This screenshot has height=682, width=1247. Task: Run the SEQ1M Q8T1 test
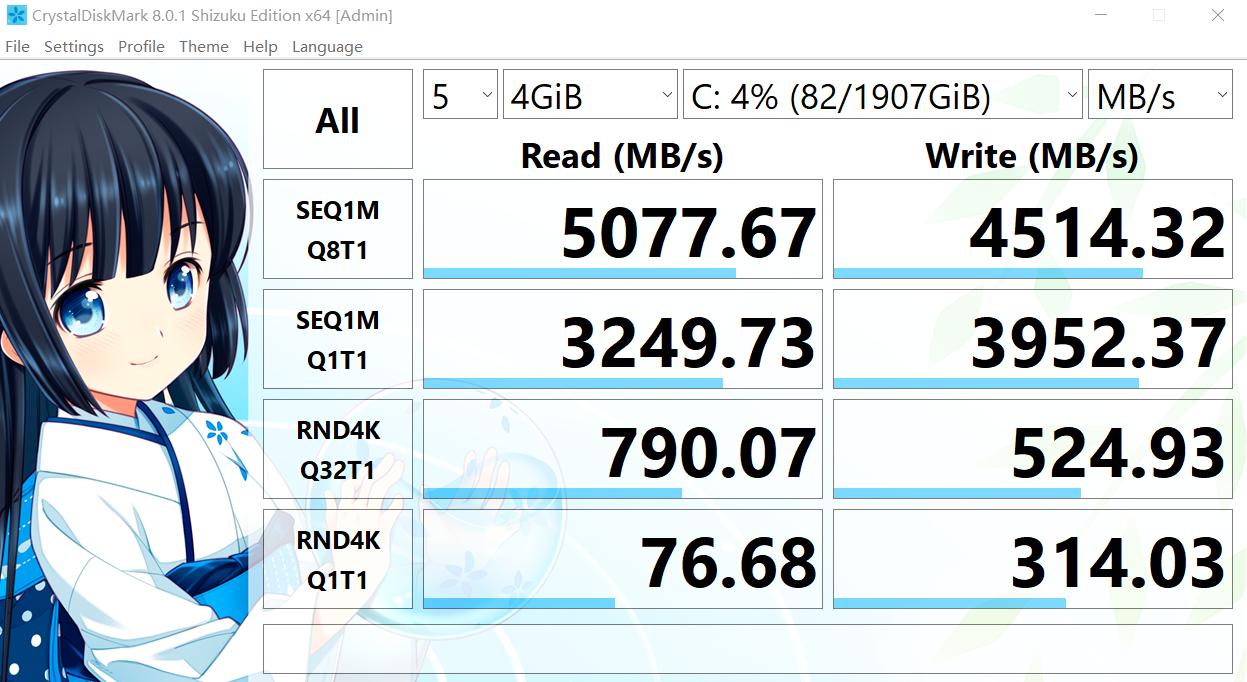[337, 228]
